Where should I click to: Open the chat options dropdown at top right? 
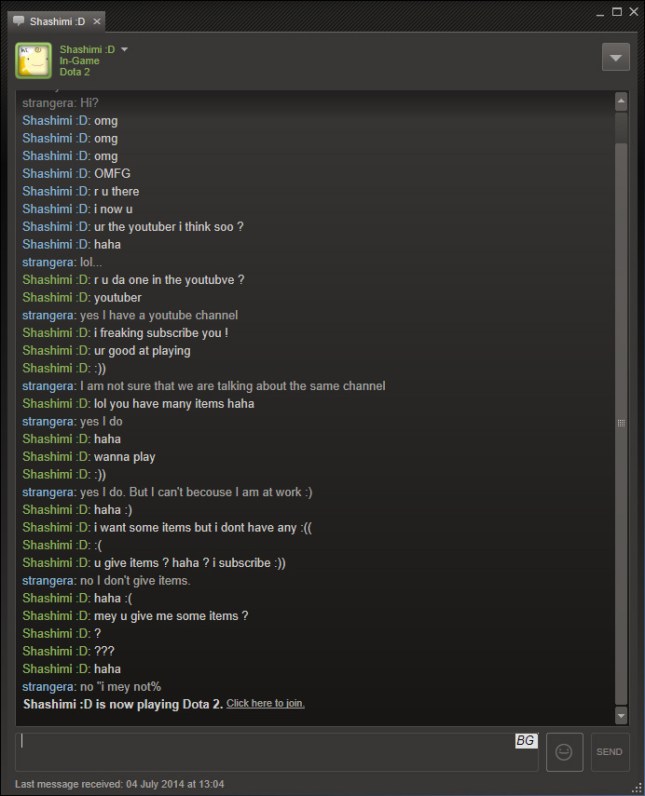tap(616, 57)
